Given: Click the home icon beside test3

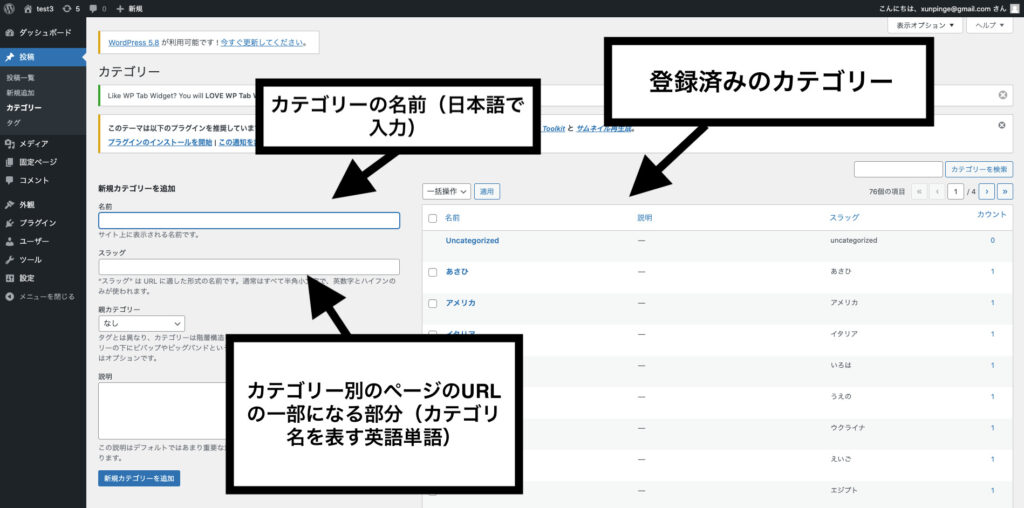Looking at the screenshot, I should (x=27, y=8).
